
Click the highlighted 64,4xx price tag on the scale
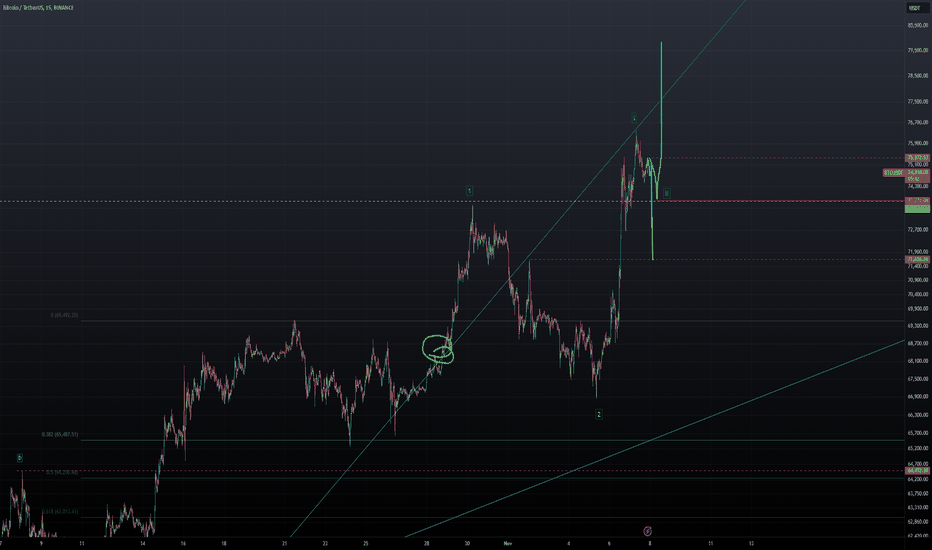pyautogui.click(x=918, y=471)
